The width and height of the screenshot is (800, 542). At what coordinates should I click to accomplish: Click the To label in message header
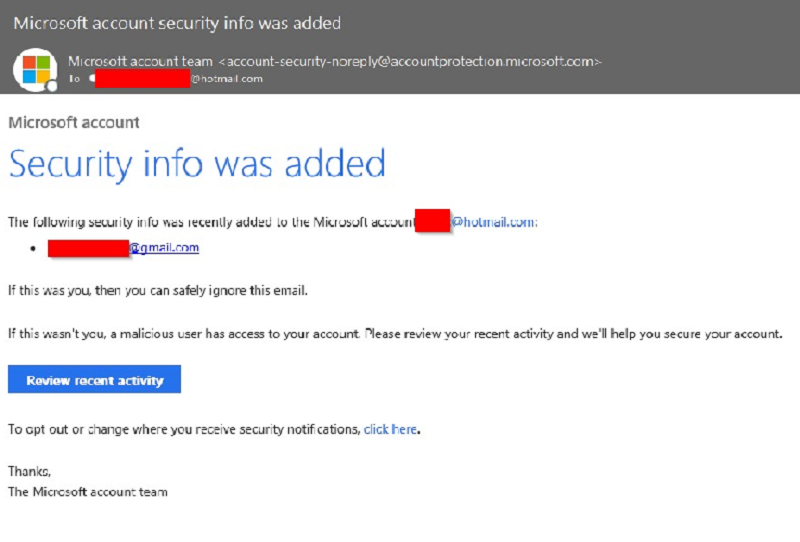74,79
